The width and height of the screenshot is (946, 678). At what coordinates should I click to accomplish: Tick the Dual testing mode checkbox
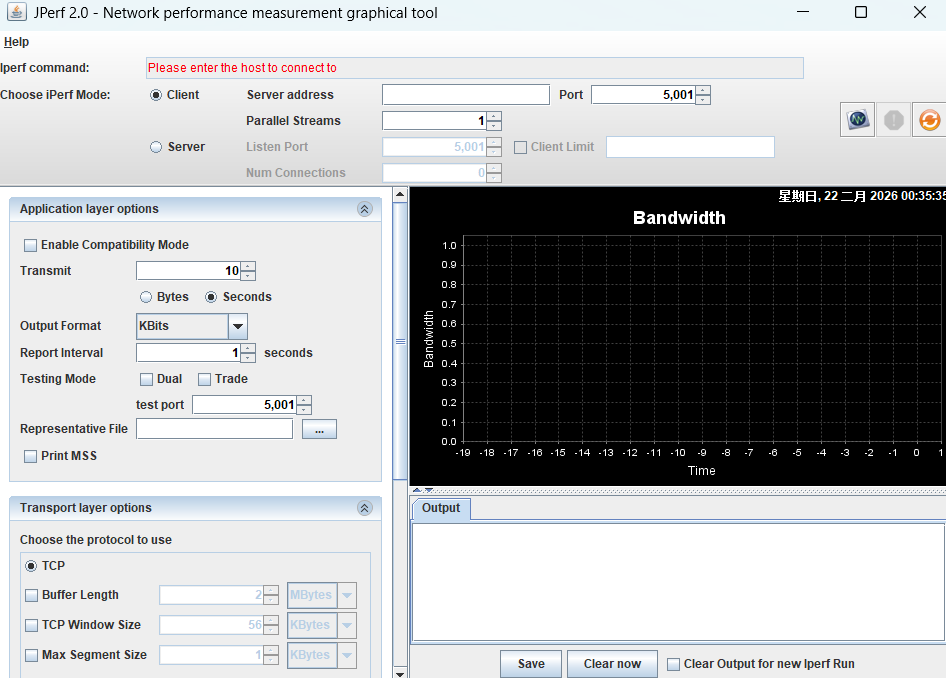[x=146, y=379]
